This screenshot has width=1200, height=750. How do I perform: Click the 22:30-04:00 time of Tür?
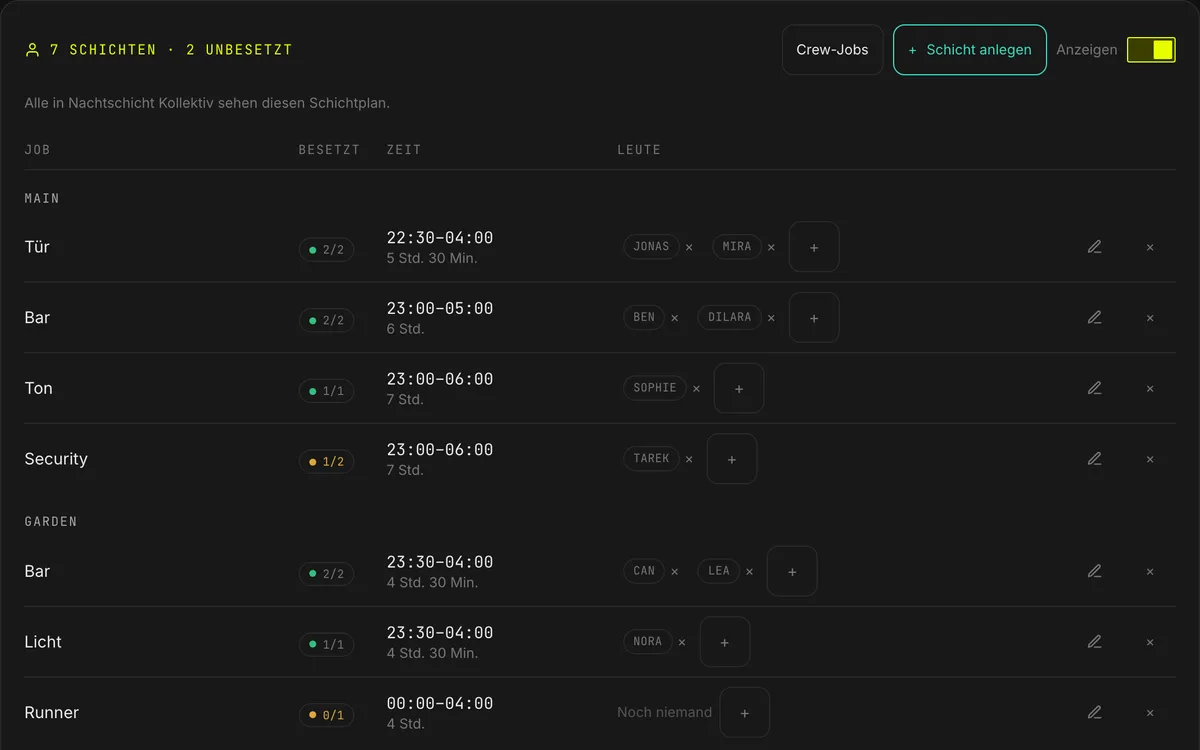tap(440, 238)
